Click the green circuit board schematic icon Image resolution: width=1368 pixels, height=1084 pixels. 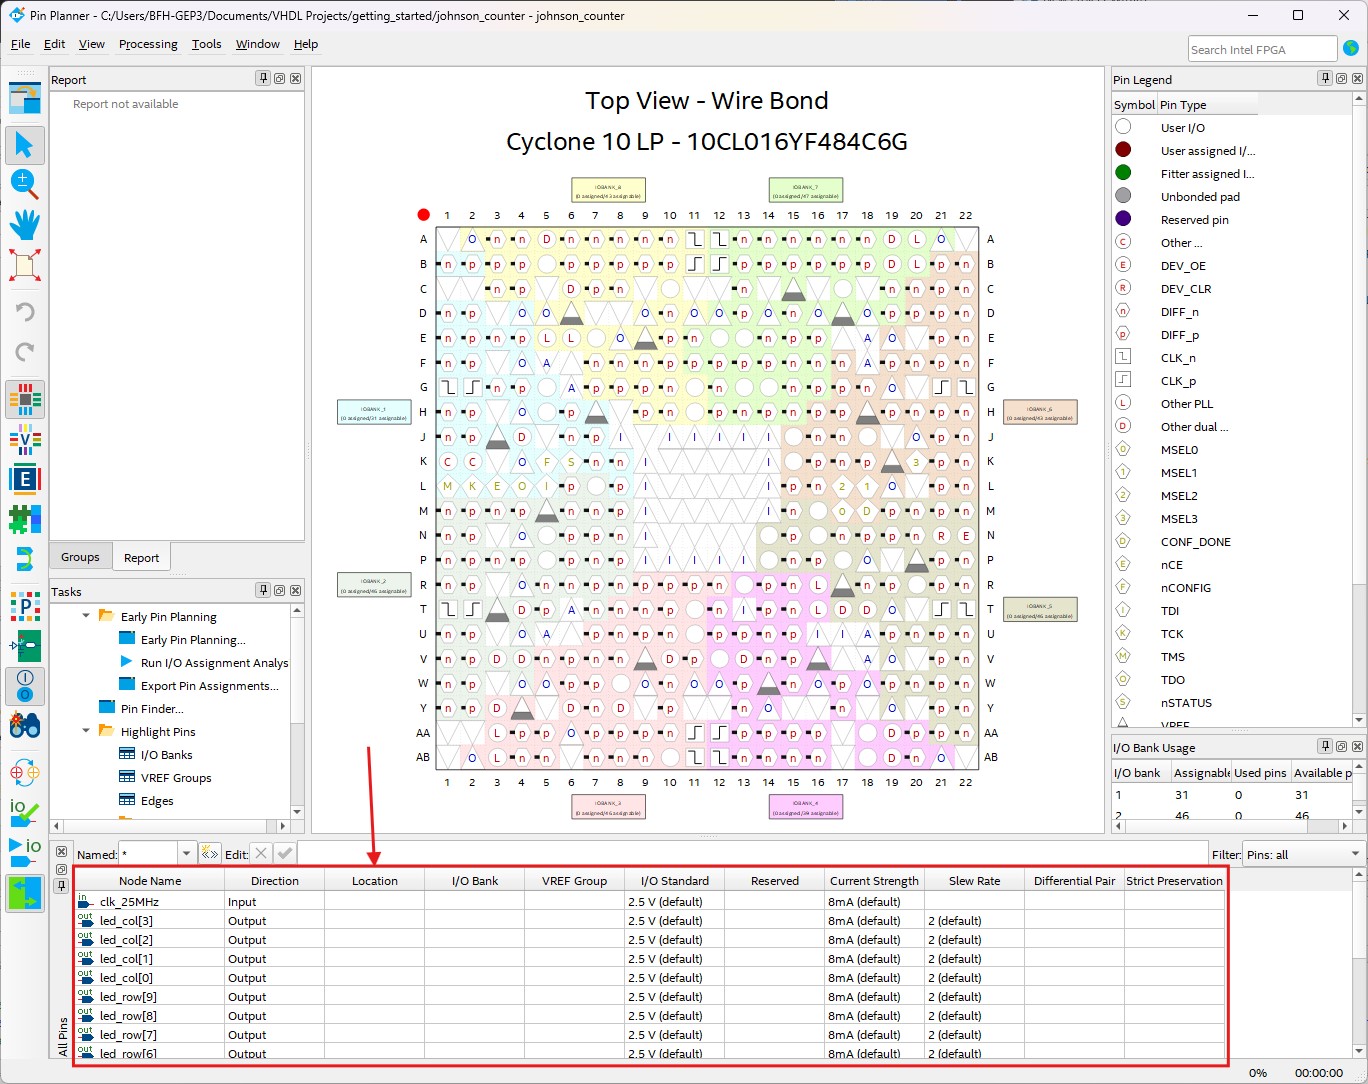[x=25, y=646]
